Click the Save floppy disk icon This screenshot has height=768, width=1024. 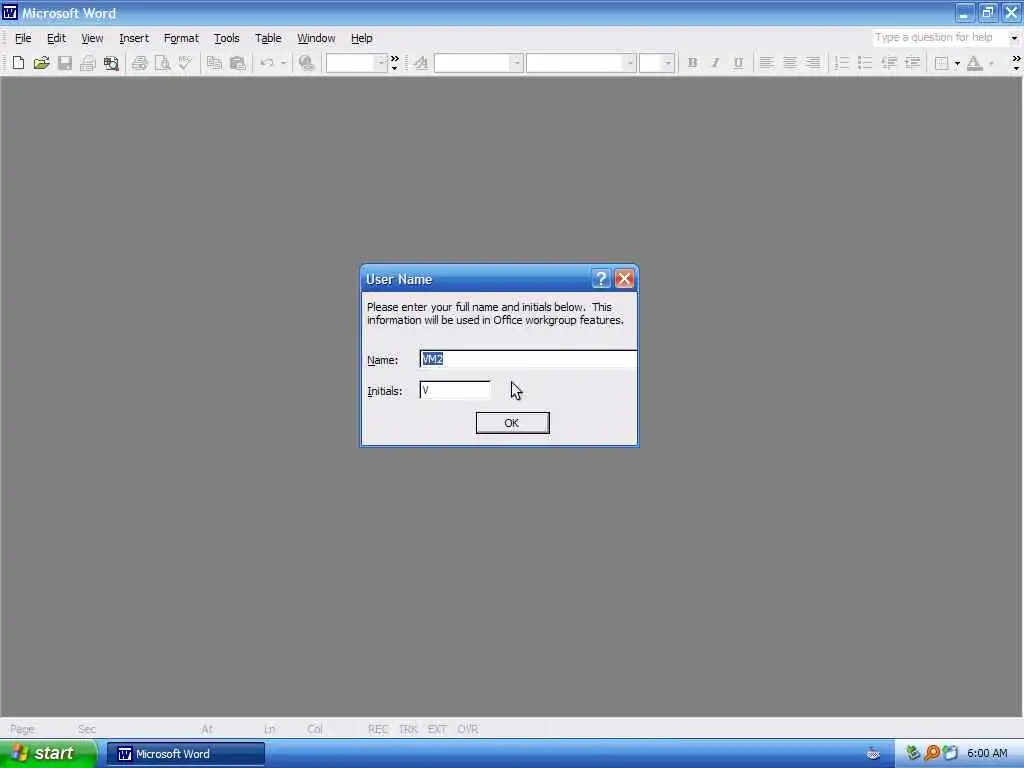point(65,63)
